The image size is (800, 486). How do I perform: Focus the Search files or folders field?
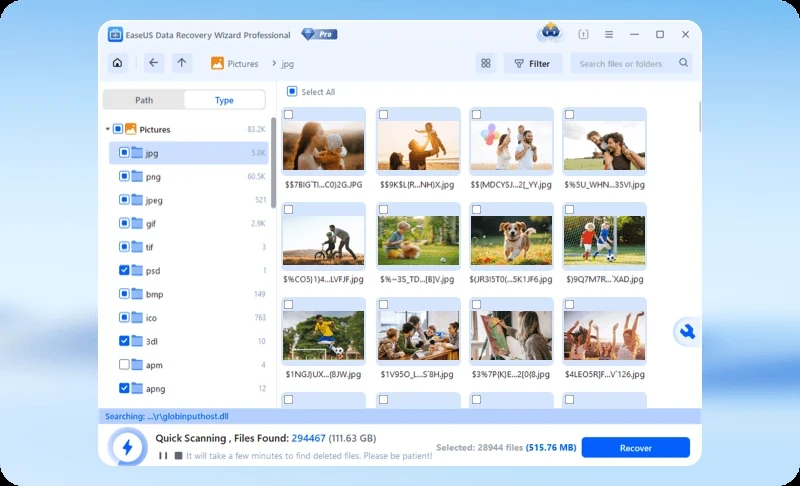[631, 63]
